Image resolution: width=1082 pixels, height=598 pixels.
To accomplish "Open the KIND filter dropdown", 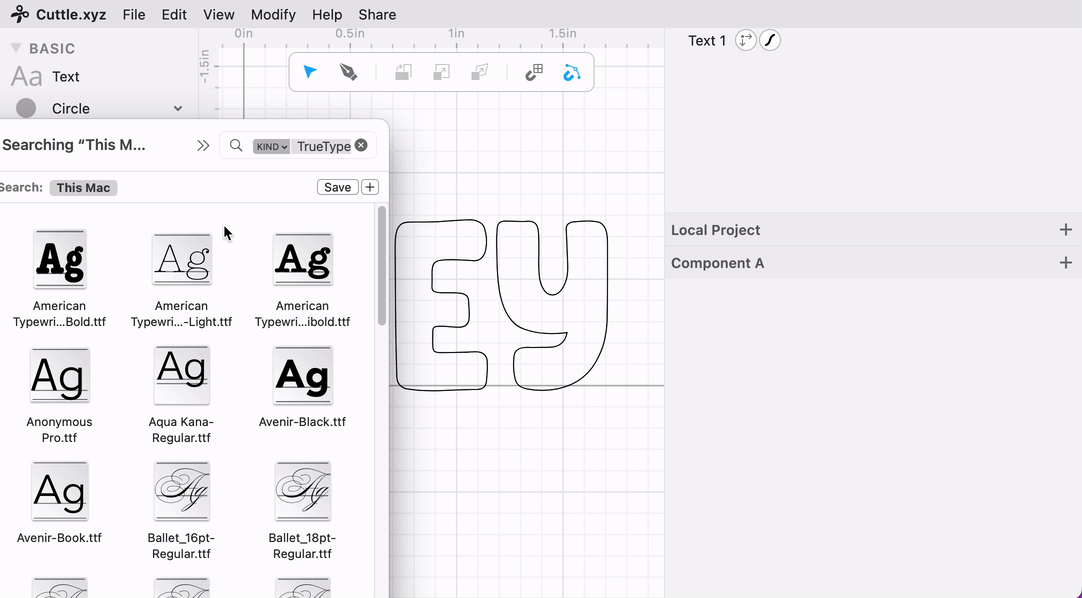I will (x=271, y=146).
